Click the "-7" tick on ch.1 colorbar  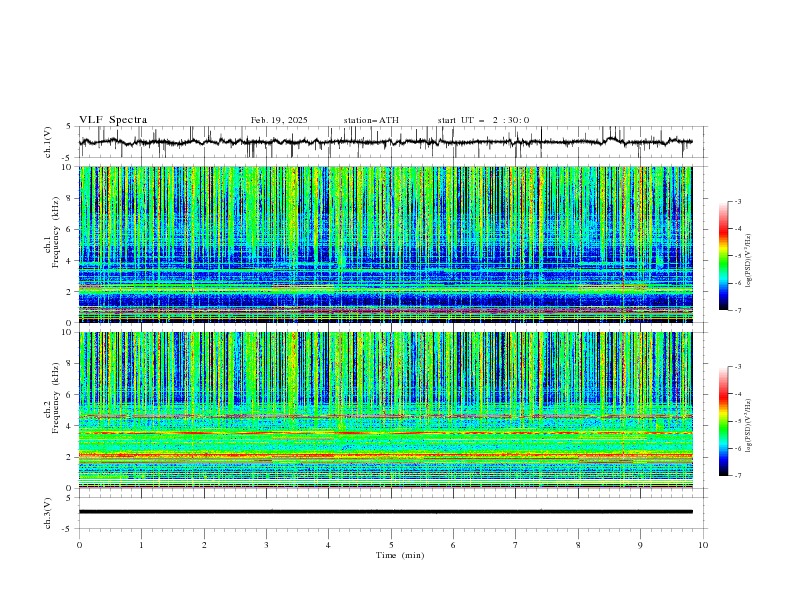[738, 310]
